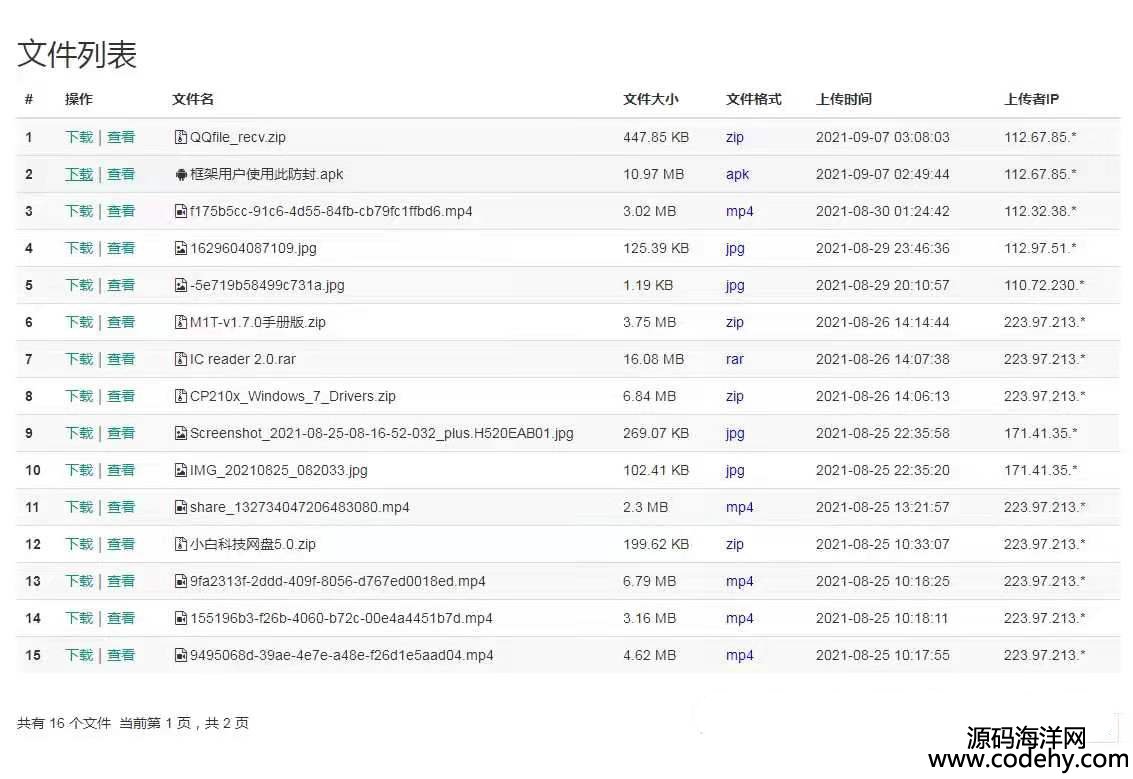1133x779 pixels.
Task: View M1T-v1.7.0手册版.zip in row 6
Action: point(121,322)
